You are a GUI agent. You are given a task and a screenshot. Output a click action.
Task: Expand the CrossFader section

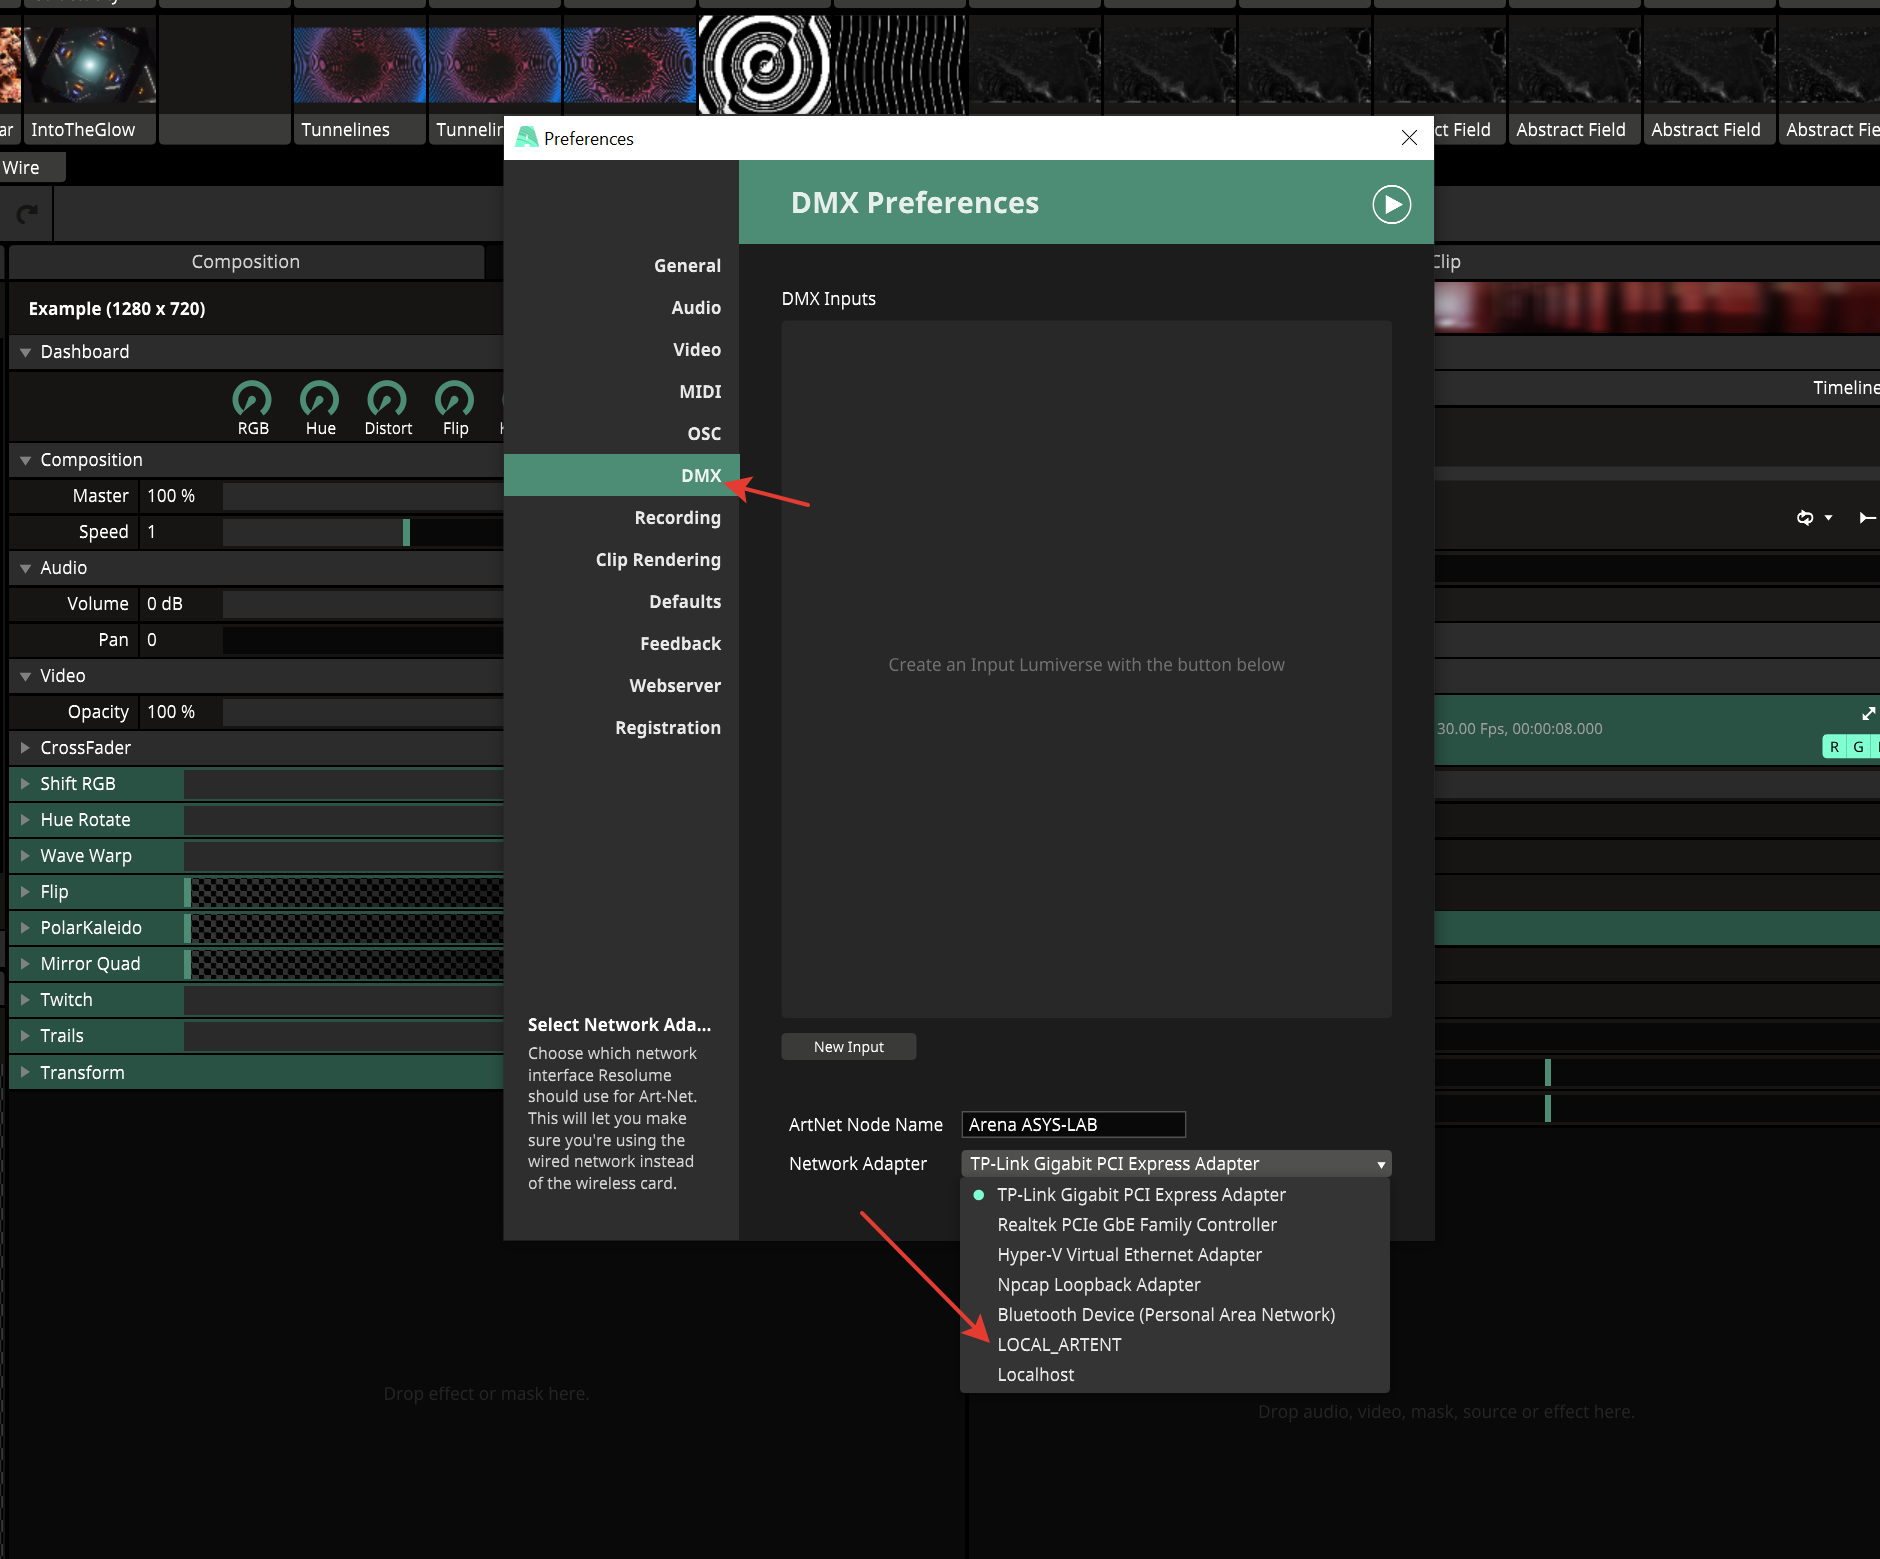click(26, 748)
